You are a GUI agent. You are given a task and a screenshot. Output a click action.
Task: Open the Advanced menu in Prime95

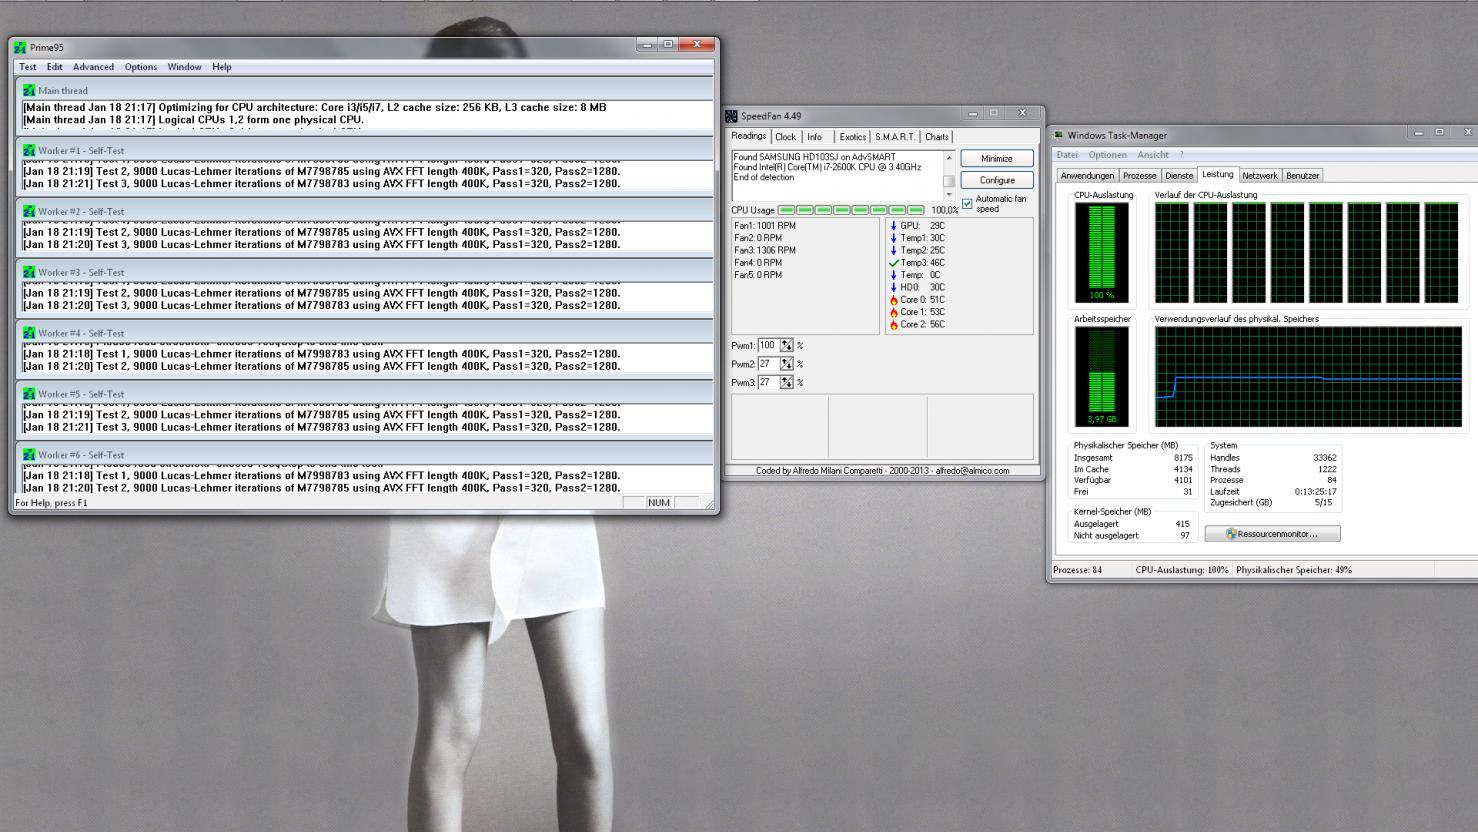[93, 67]
